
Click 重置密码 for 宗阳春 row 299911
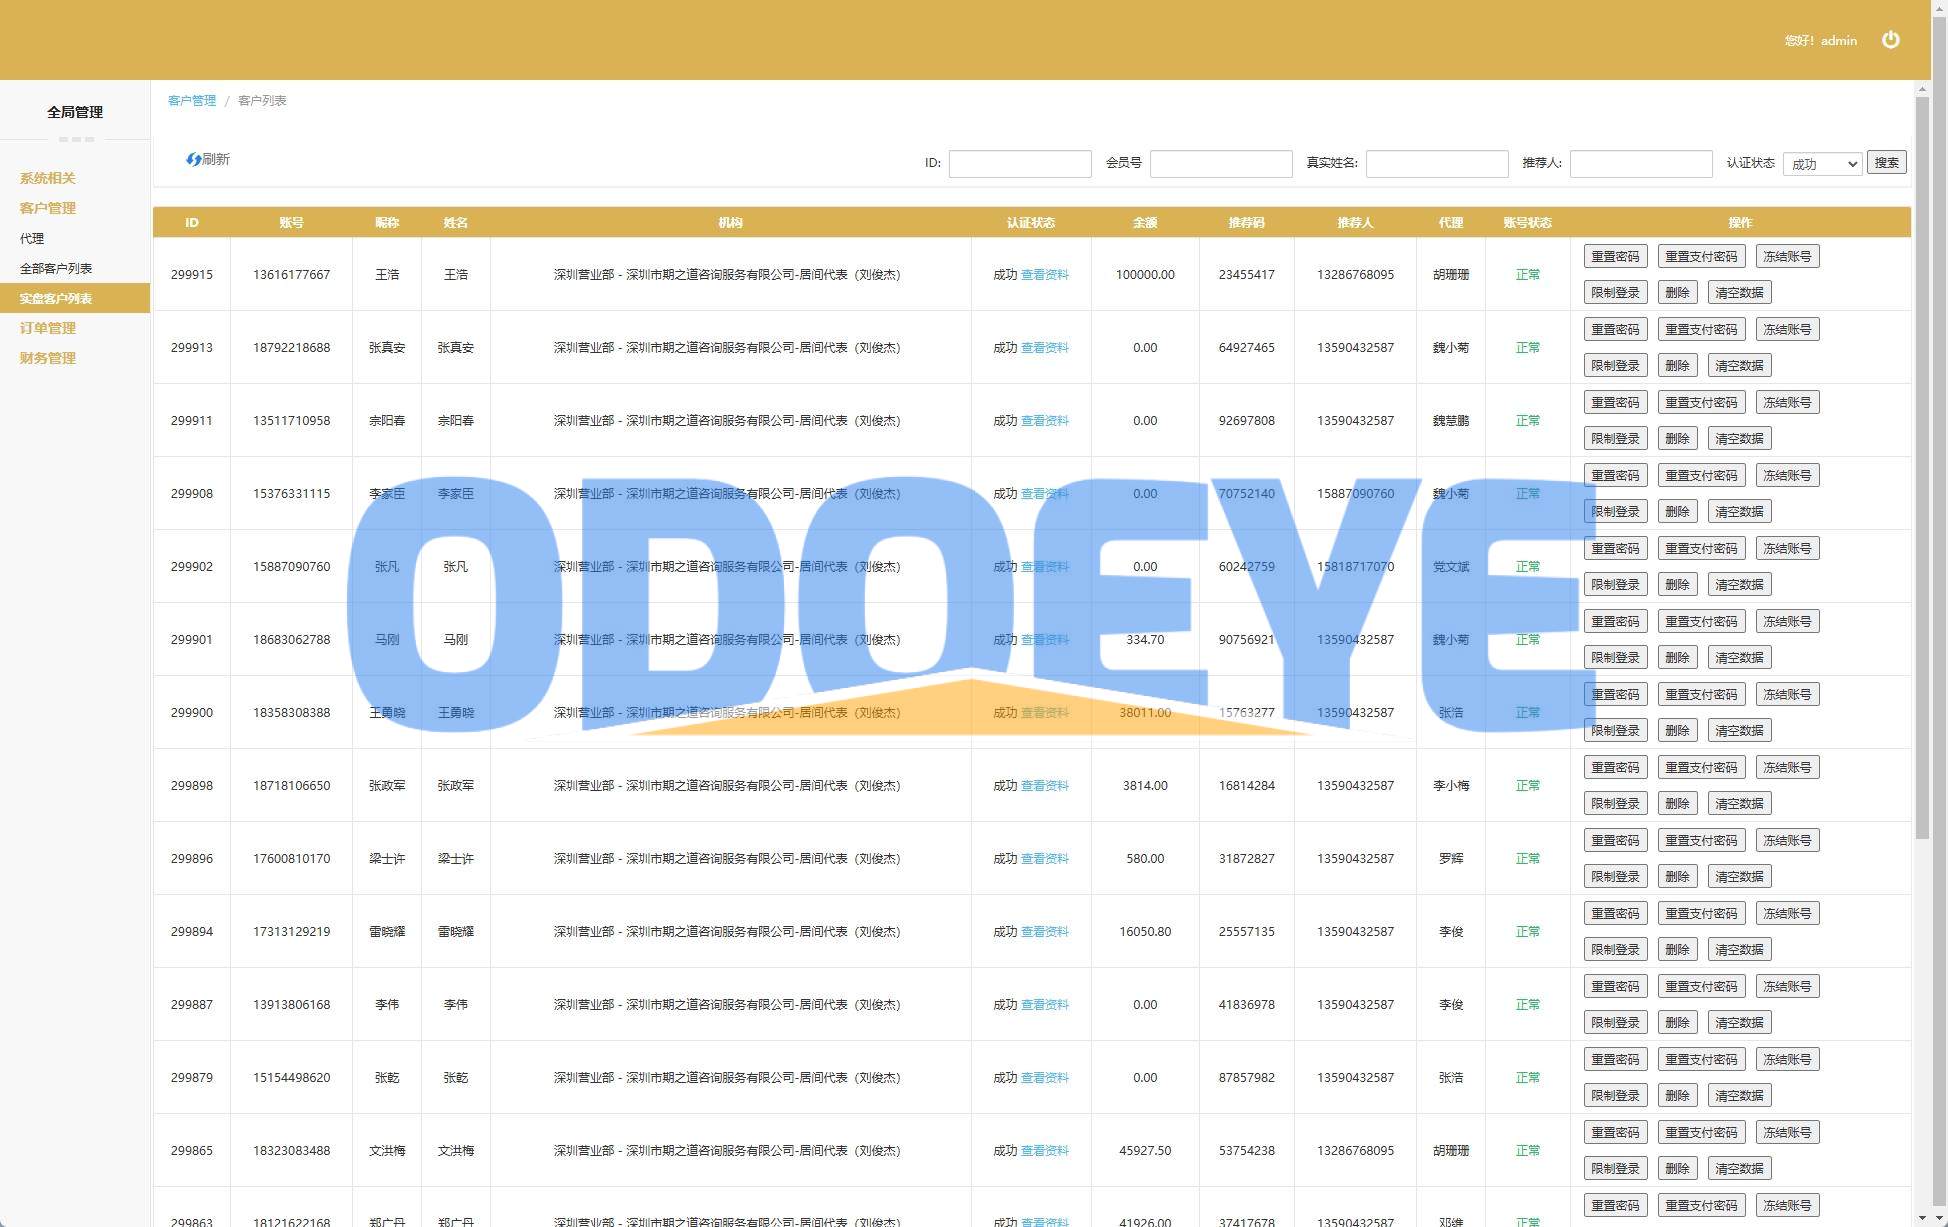1615,402
